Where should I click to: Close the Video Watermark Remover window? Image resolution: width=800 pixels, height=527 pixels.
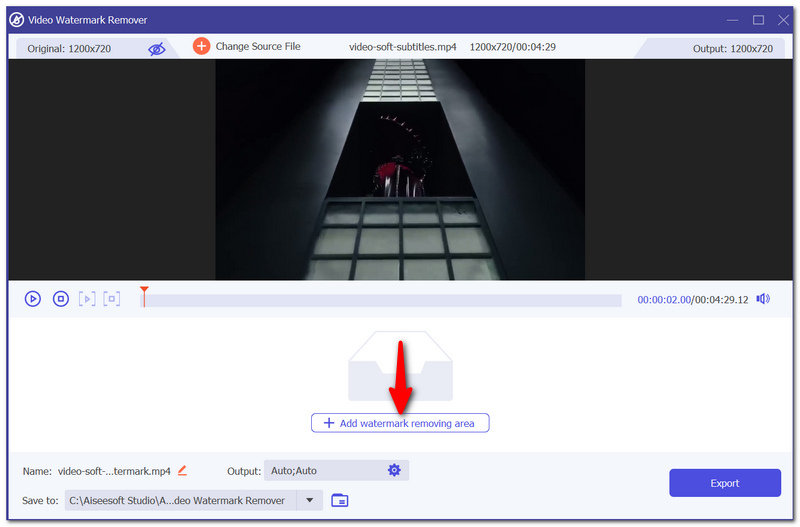783,20
